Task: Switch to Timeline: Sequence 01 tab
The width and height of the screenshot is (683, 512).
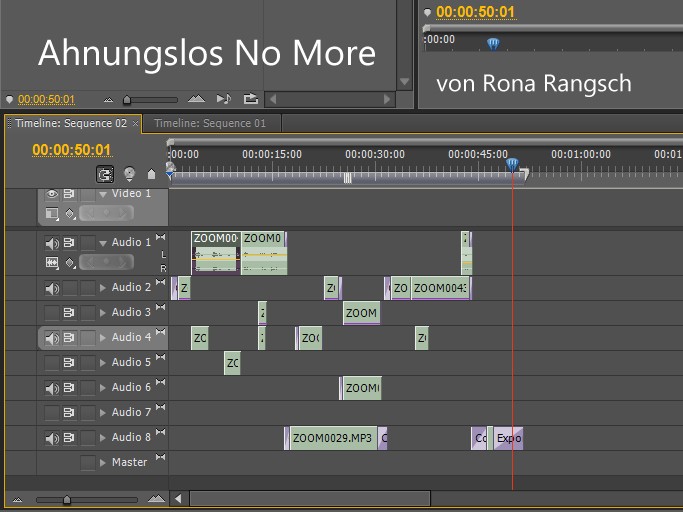Action: point(210,123)
